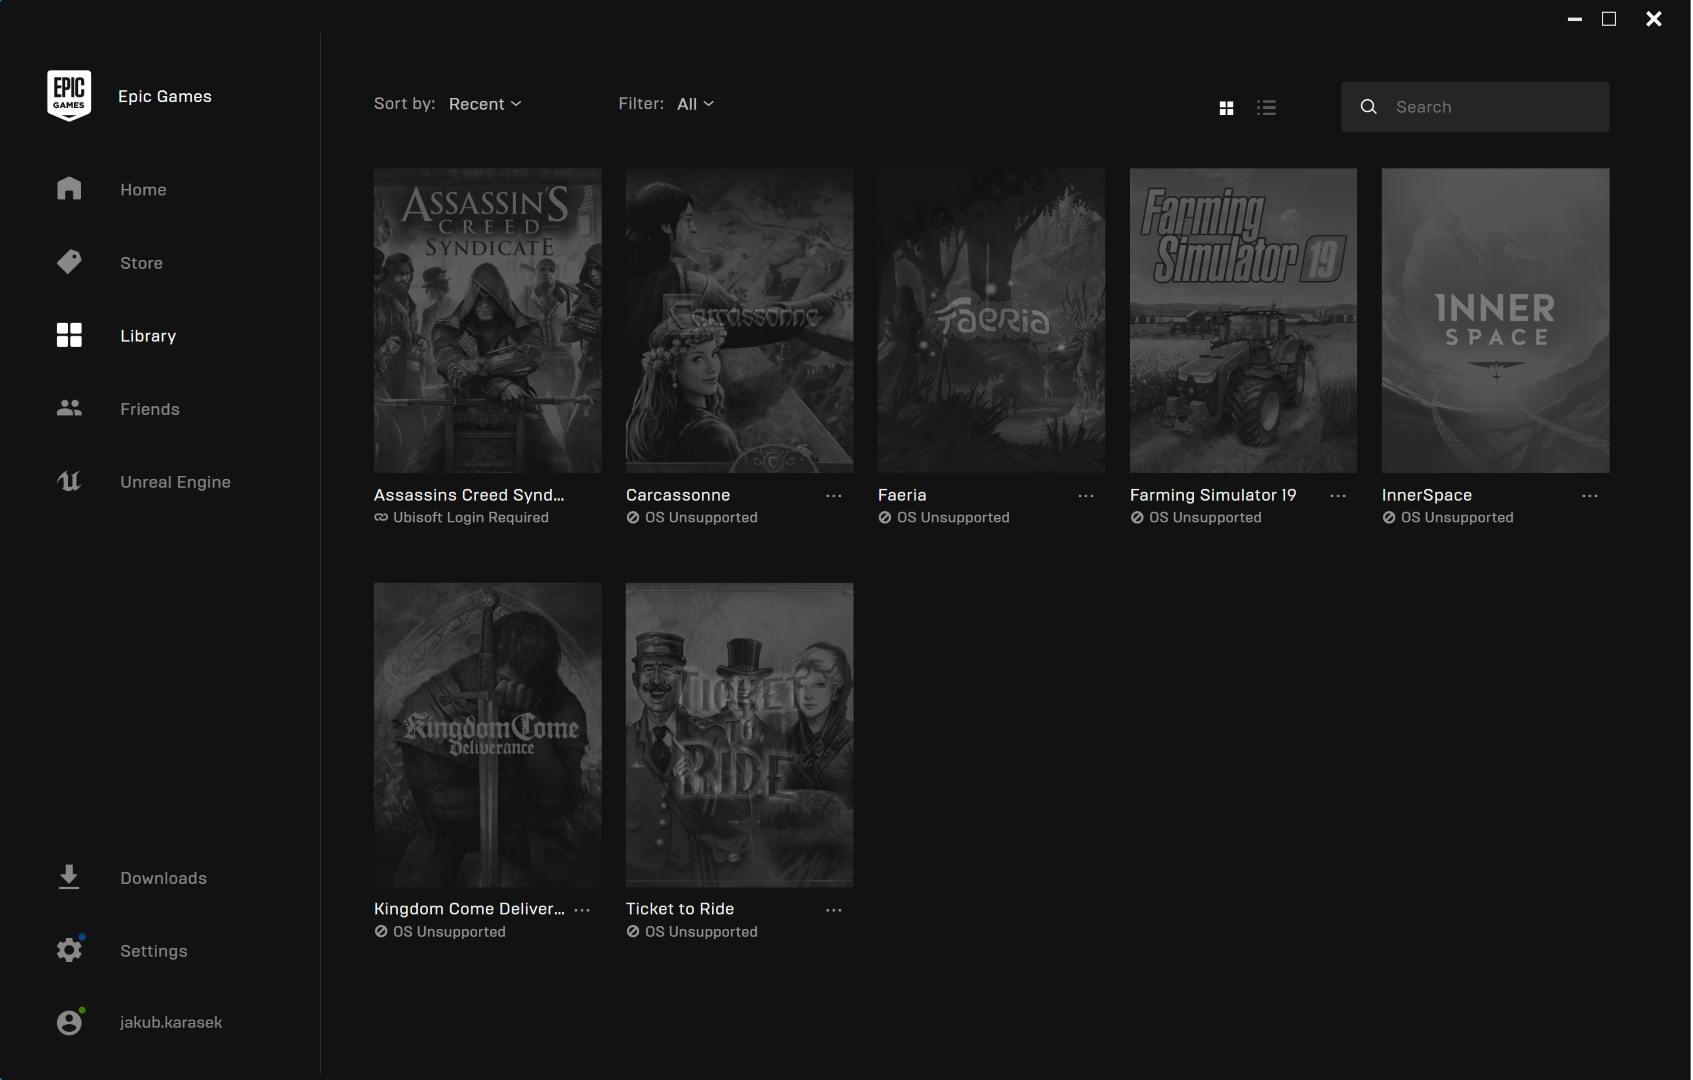Image resolution: width=1693 pixels, height=1080 pixels.
Task: Open Unreal Engine menu label
Action: (x=175, y=482)
